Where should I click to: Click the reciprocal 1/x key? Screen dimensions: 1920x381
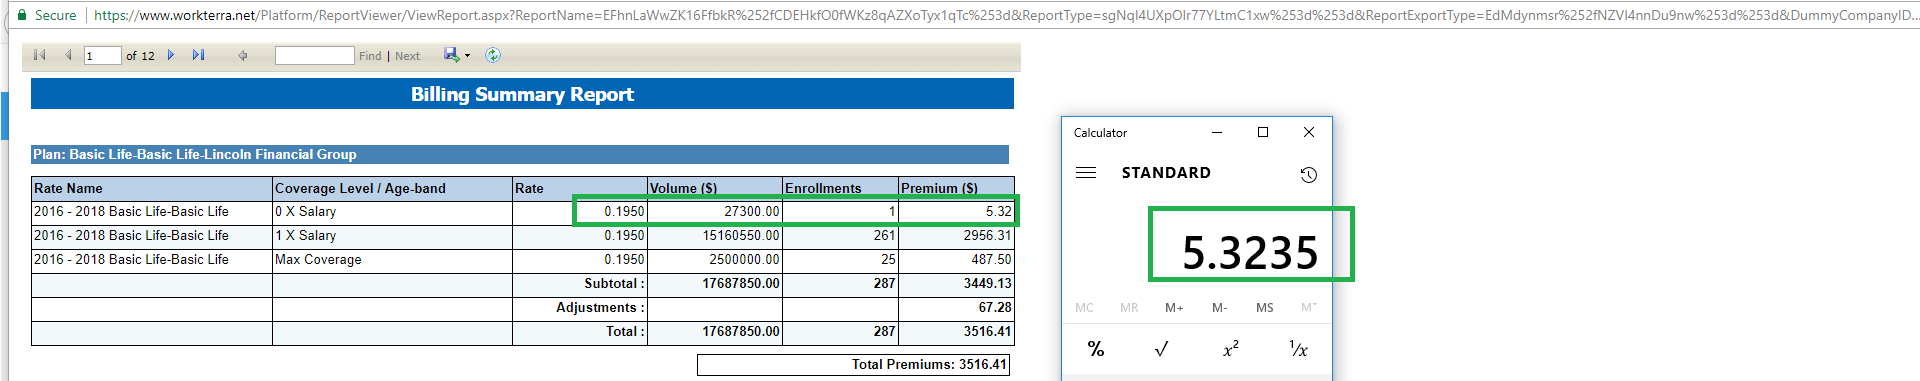(x=1298, y=349)
